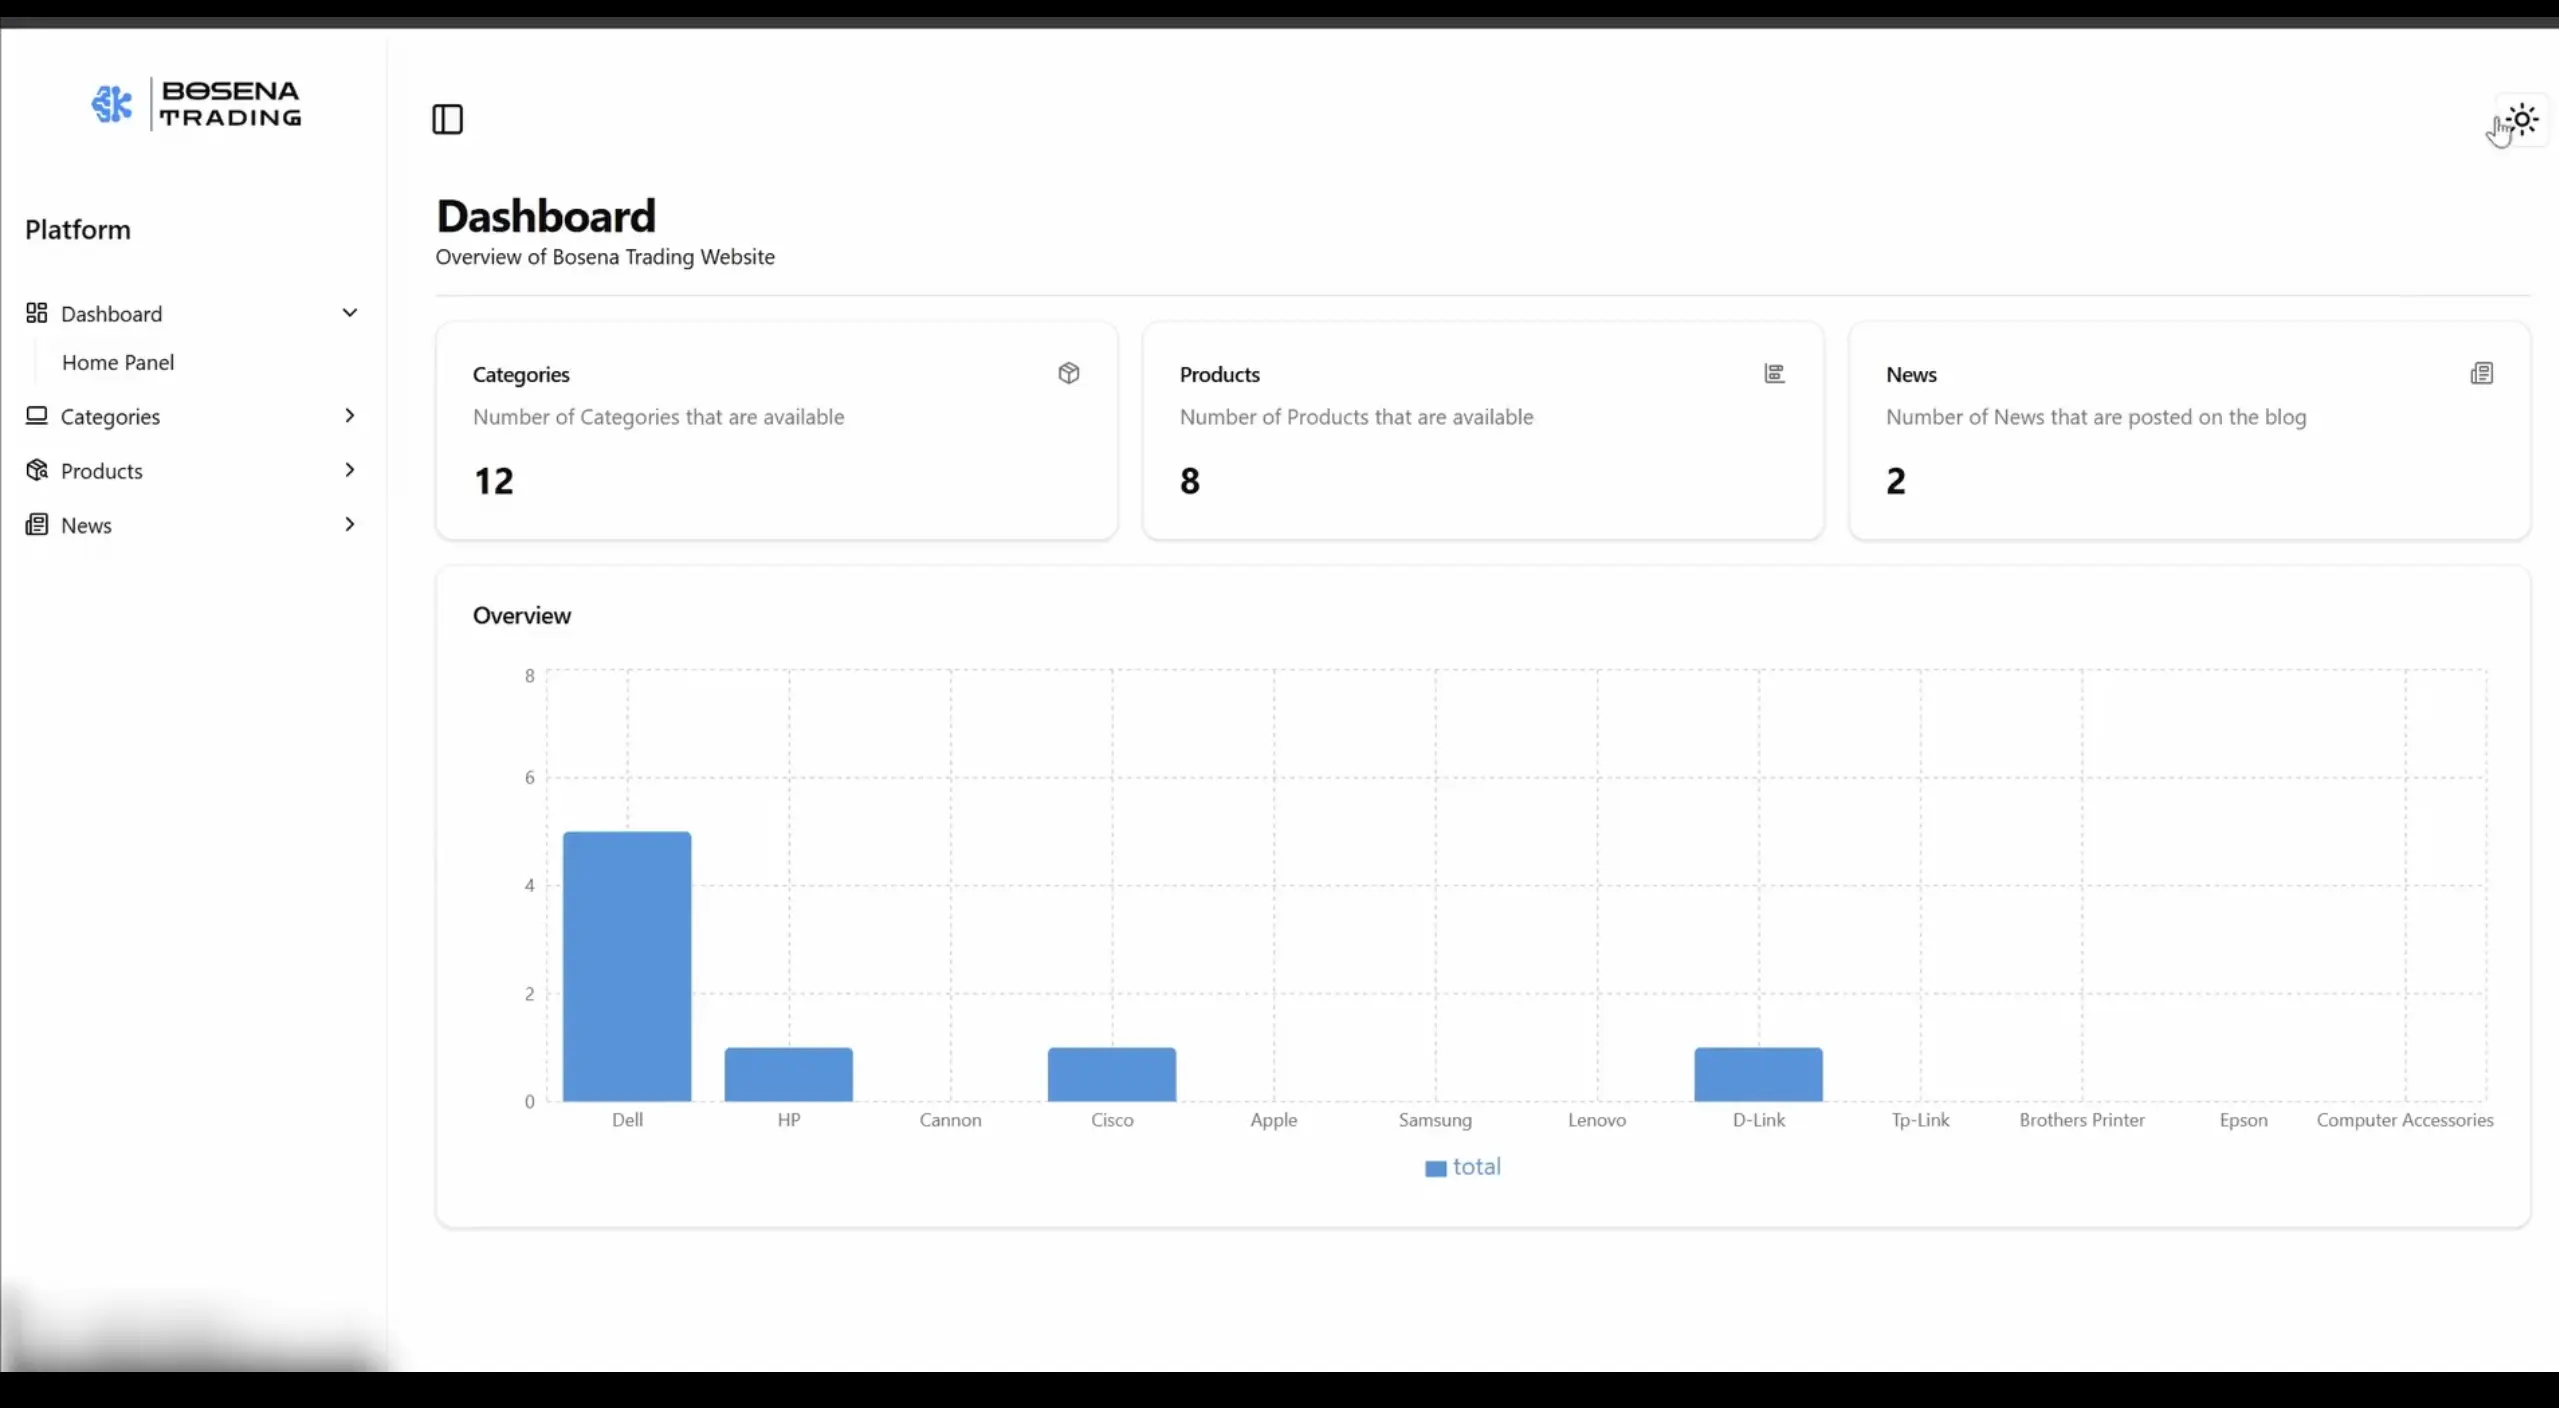The width and height of the screenshot is (2559, 1408).
Task: Click the Computer Accessories axis label
Action: click(2405, 1120)
